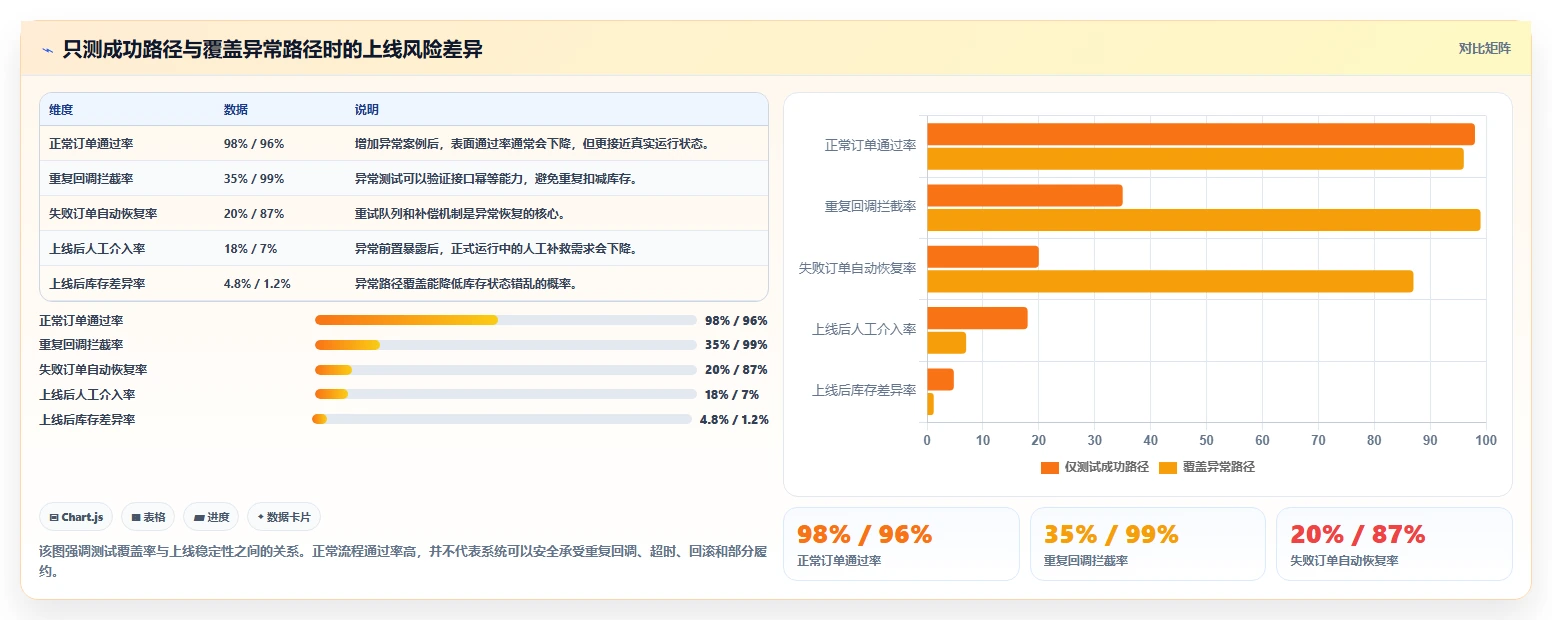This screenshot has height=620, width=1552.
Task: Click chart y-axis label 重复回调拦截率
Action: coord(870,207)
